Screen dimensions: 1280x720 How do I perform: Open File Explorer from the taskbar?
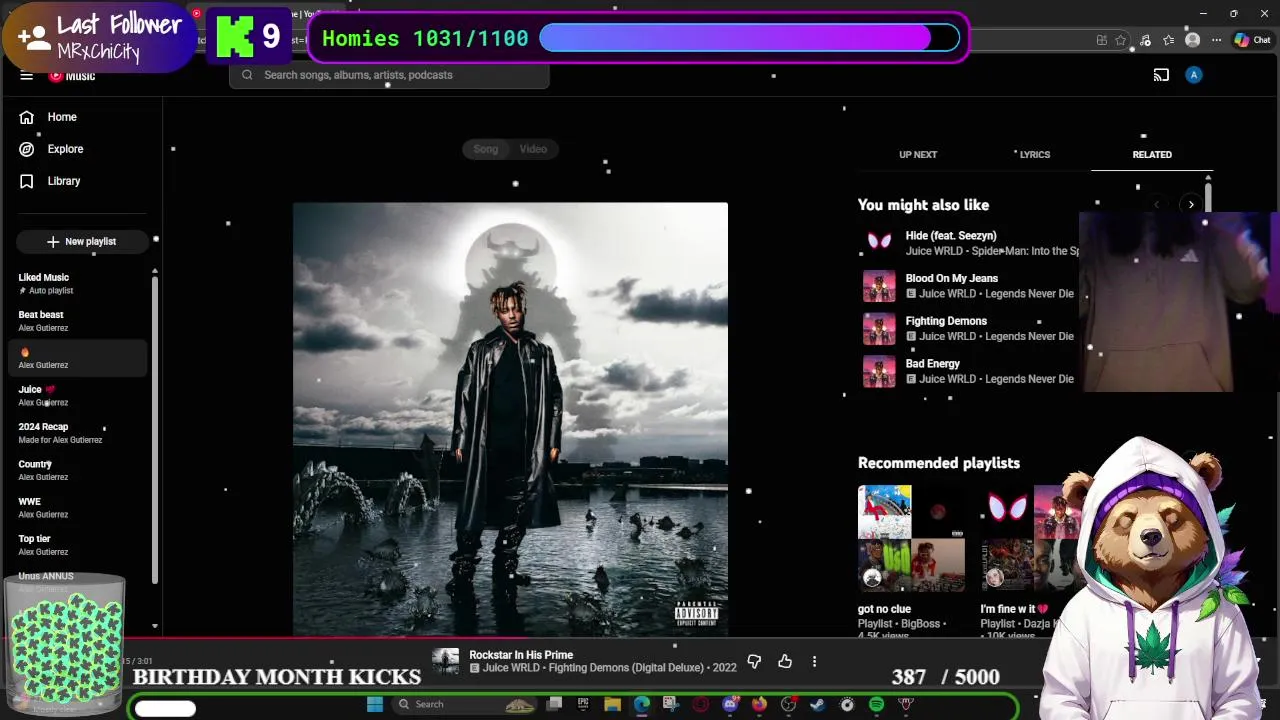[612, 705]
